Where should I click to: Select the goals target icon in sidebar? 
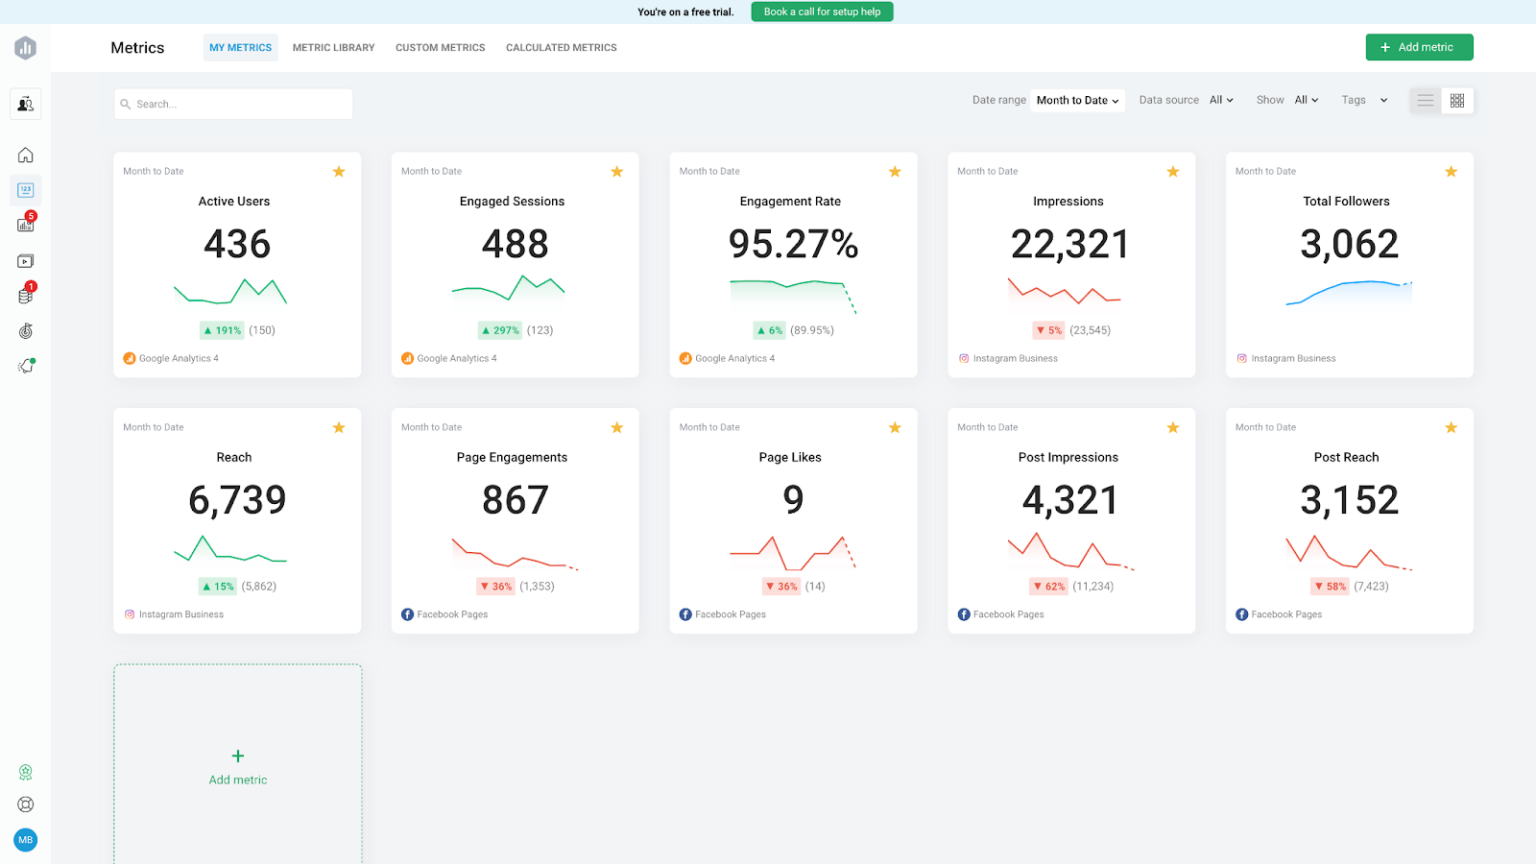(25, 330)
